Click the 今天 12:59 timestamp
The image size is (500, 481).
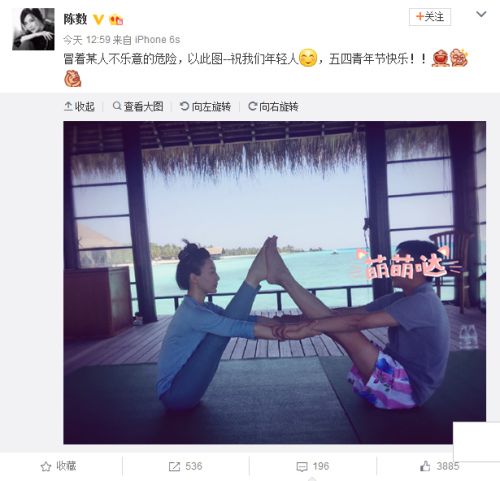click(x=87, y=40)
